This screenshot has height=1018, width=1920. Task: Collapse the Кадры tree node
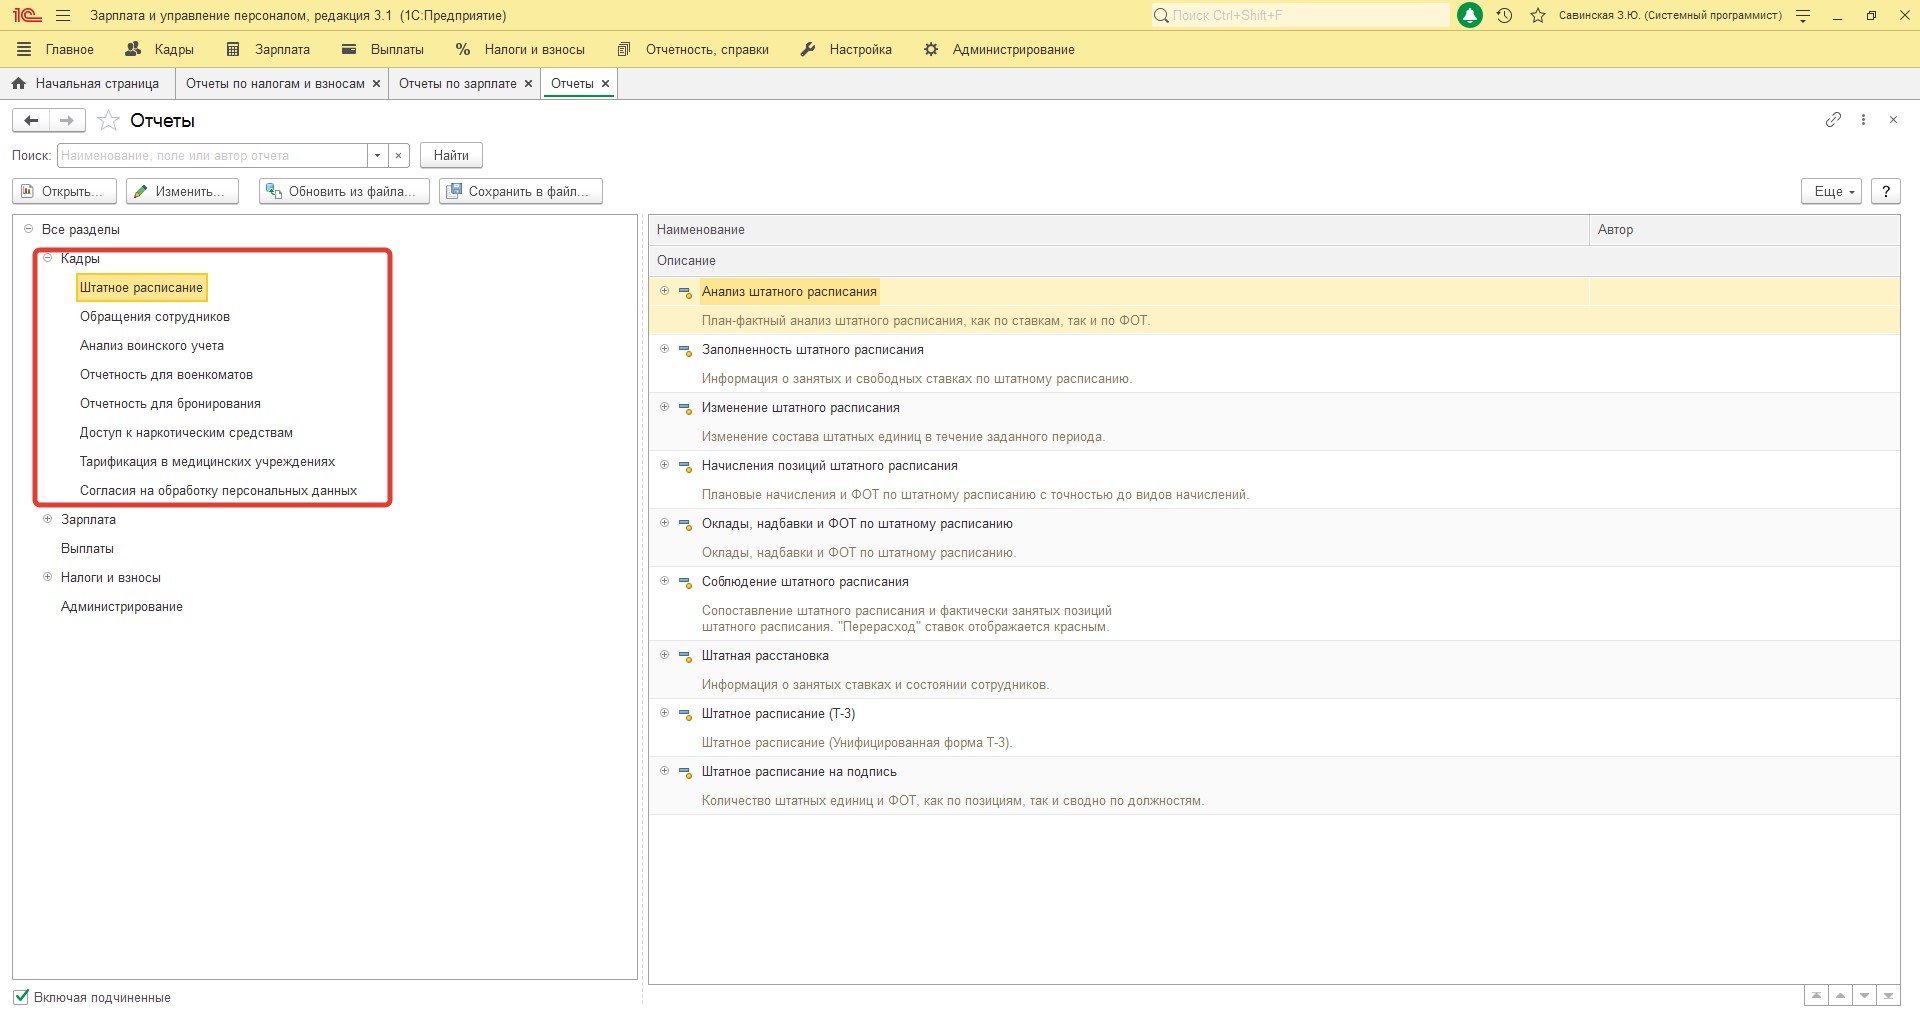pyautogui.click(x=47, y=258)
